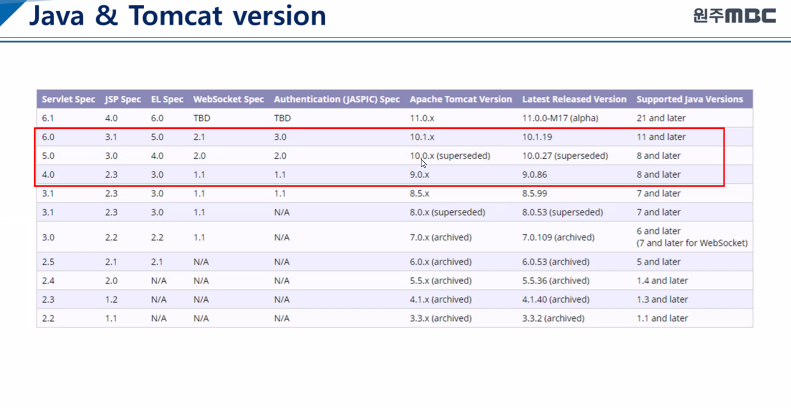Click '7 and later' in the 8.0.x row
791x408 pixels.
pyautogui.click(x=658, y=212)
